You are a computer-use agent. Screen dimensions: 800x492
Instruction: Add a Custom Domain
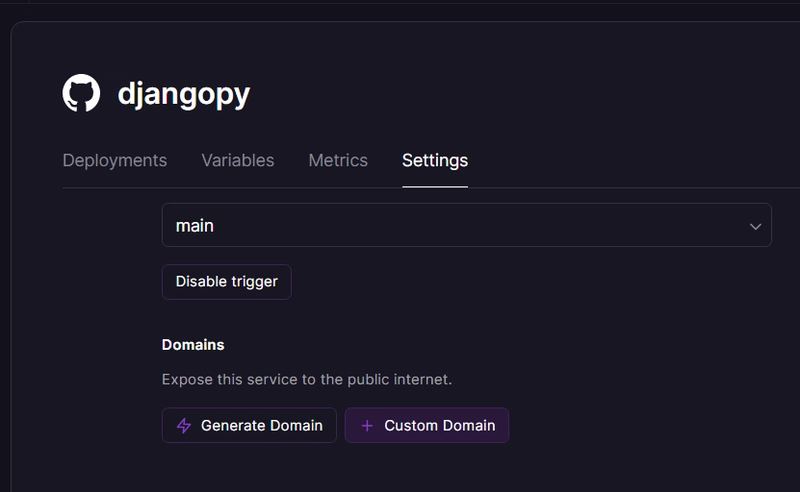click(x=427, y=425)
